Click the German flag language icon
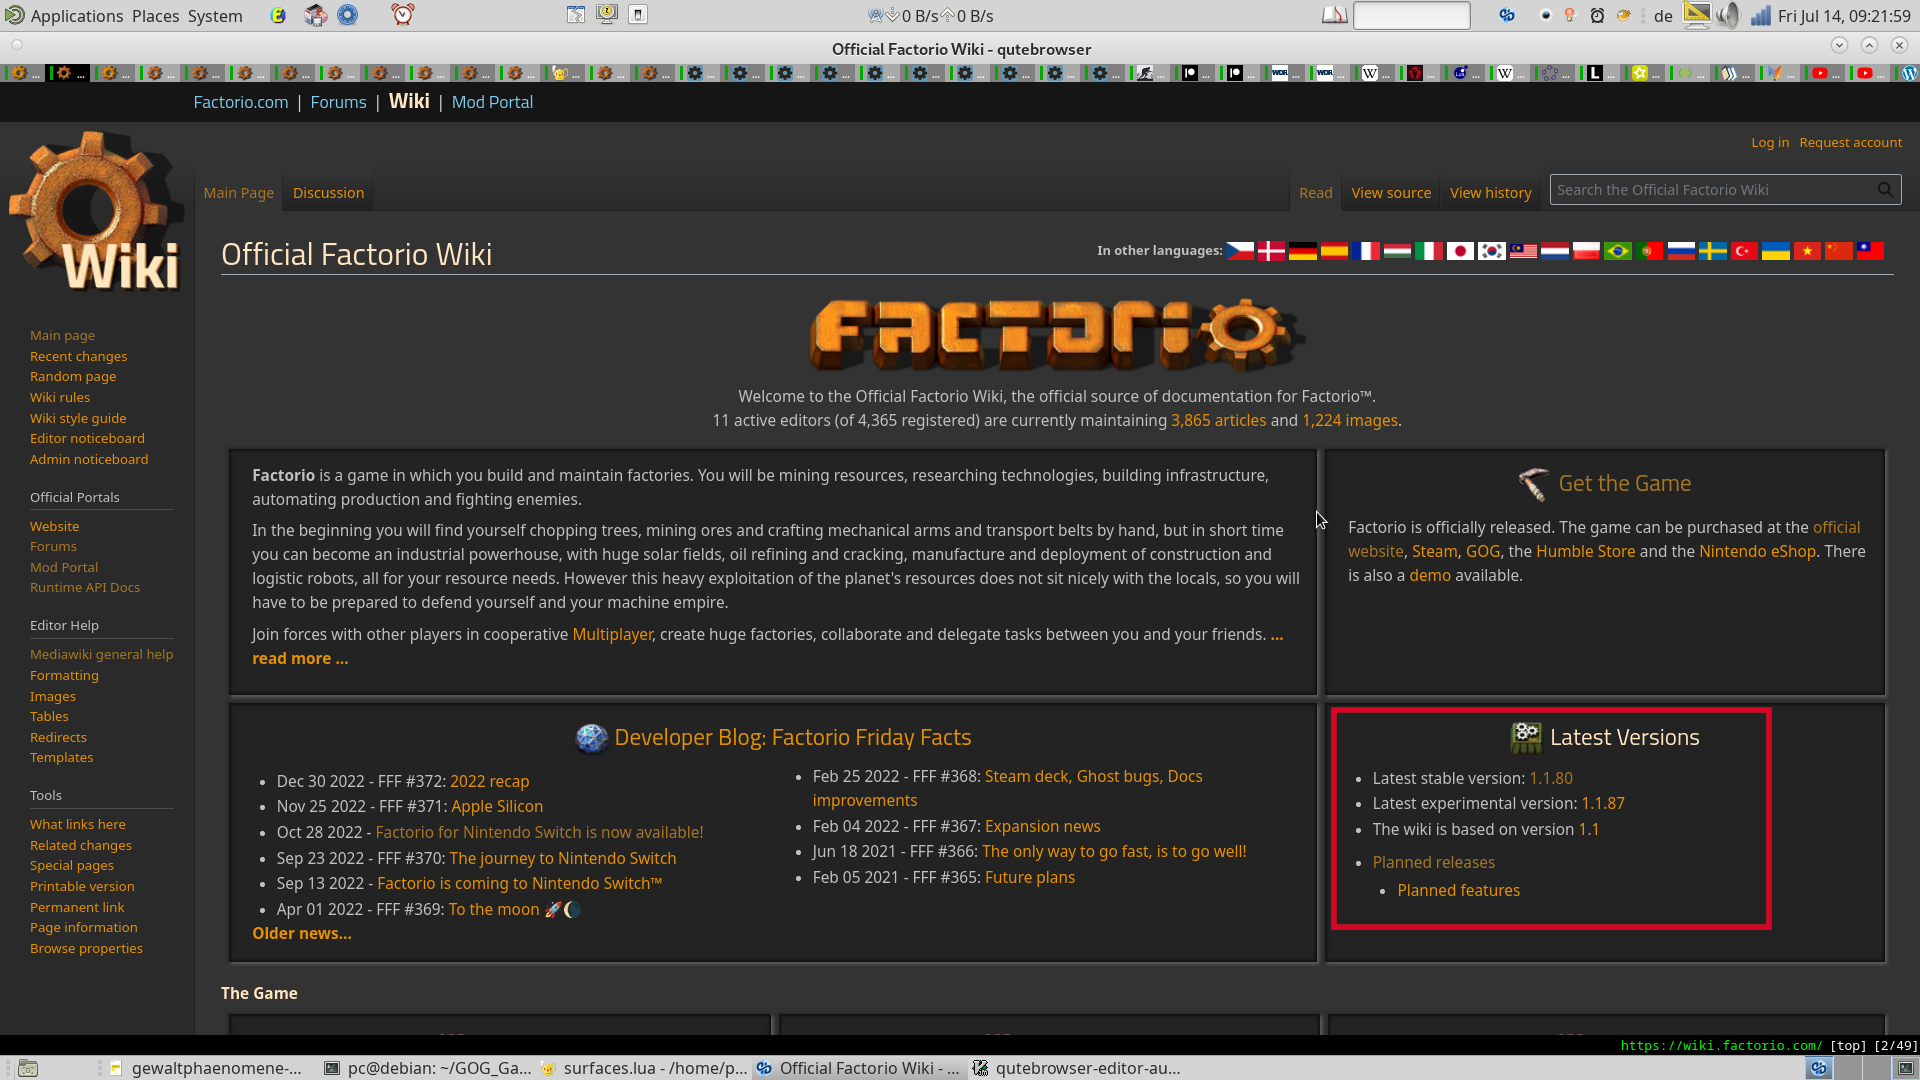The width and height of the screenshot is (1920, 1080). [1302, 251]
